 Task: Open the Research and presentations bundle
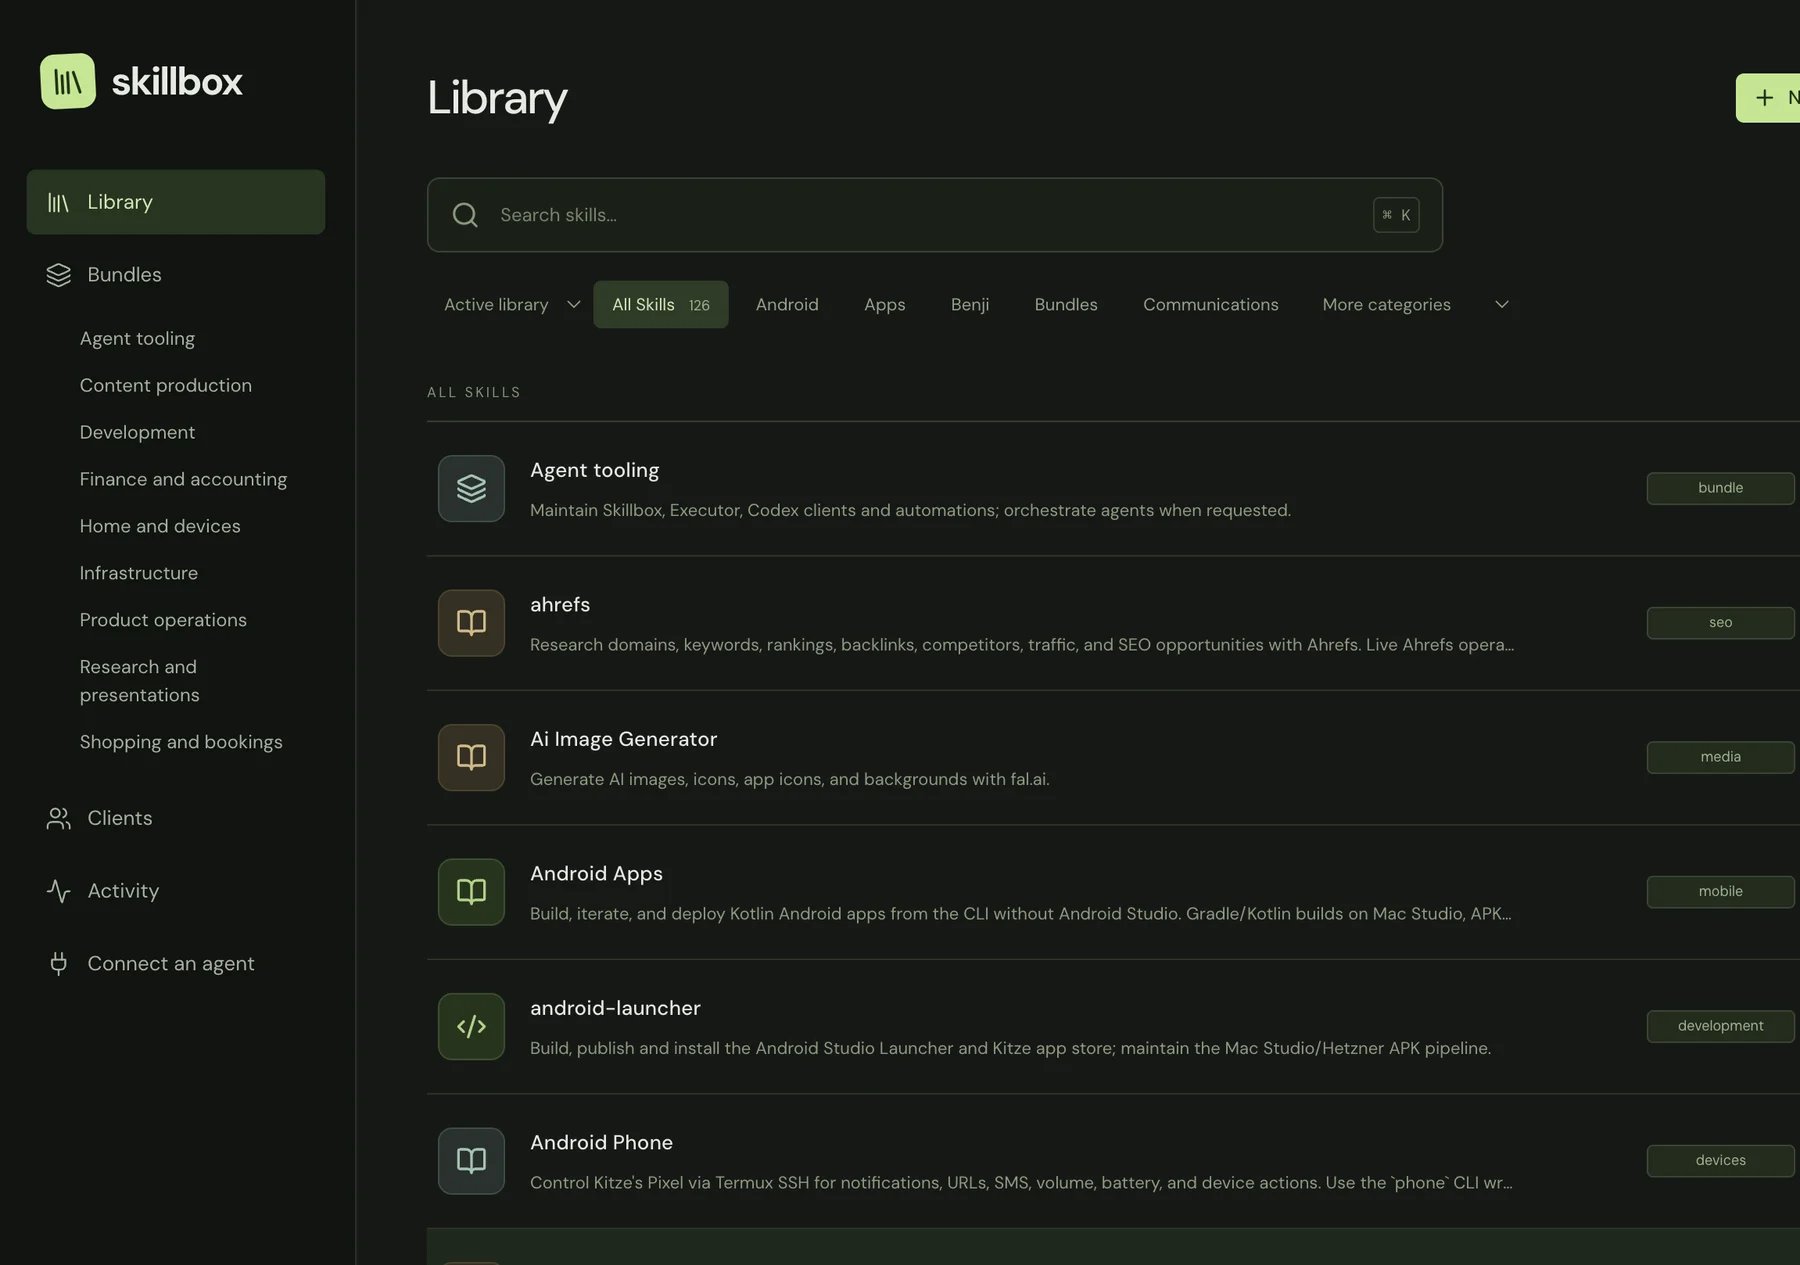tap(140, 681)
